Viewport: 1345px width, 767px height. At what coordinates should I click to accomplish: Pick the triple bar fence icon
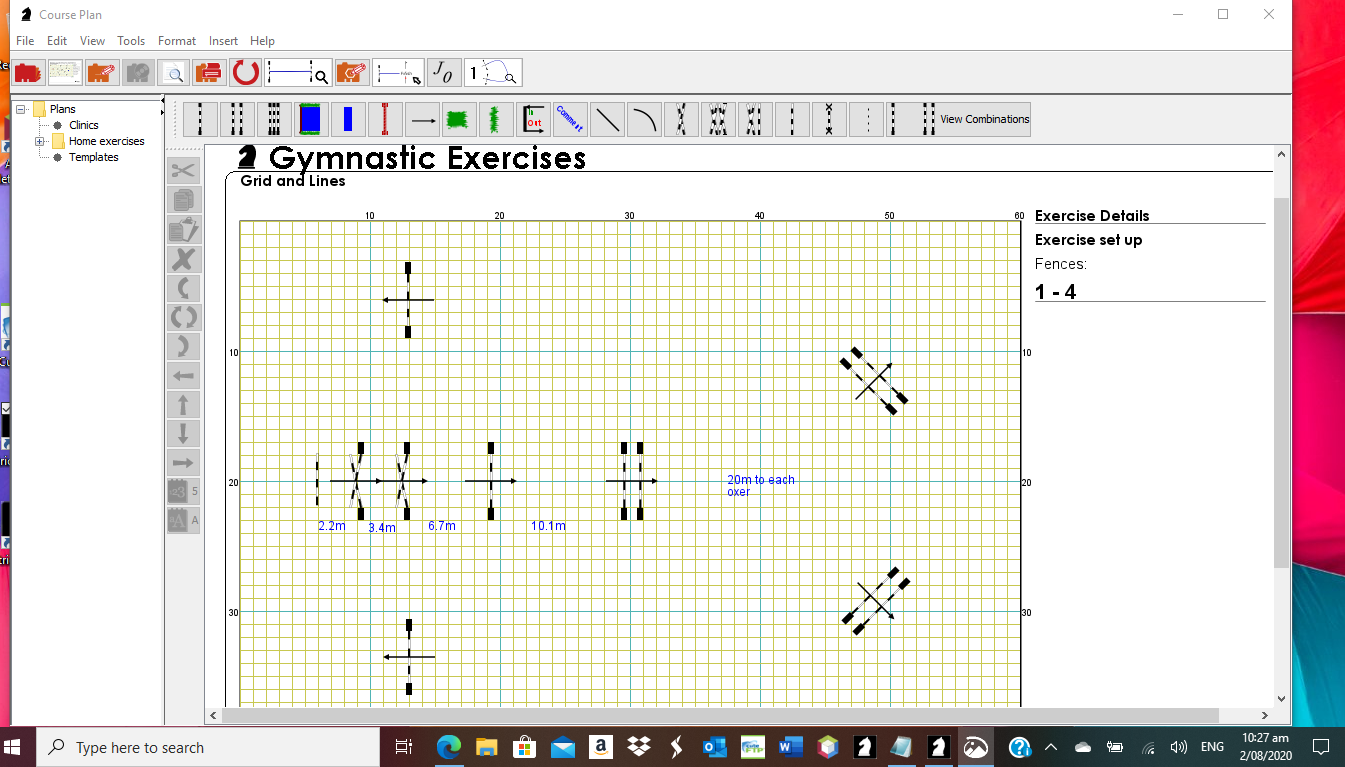(x=273, y=120)
